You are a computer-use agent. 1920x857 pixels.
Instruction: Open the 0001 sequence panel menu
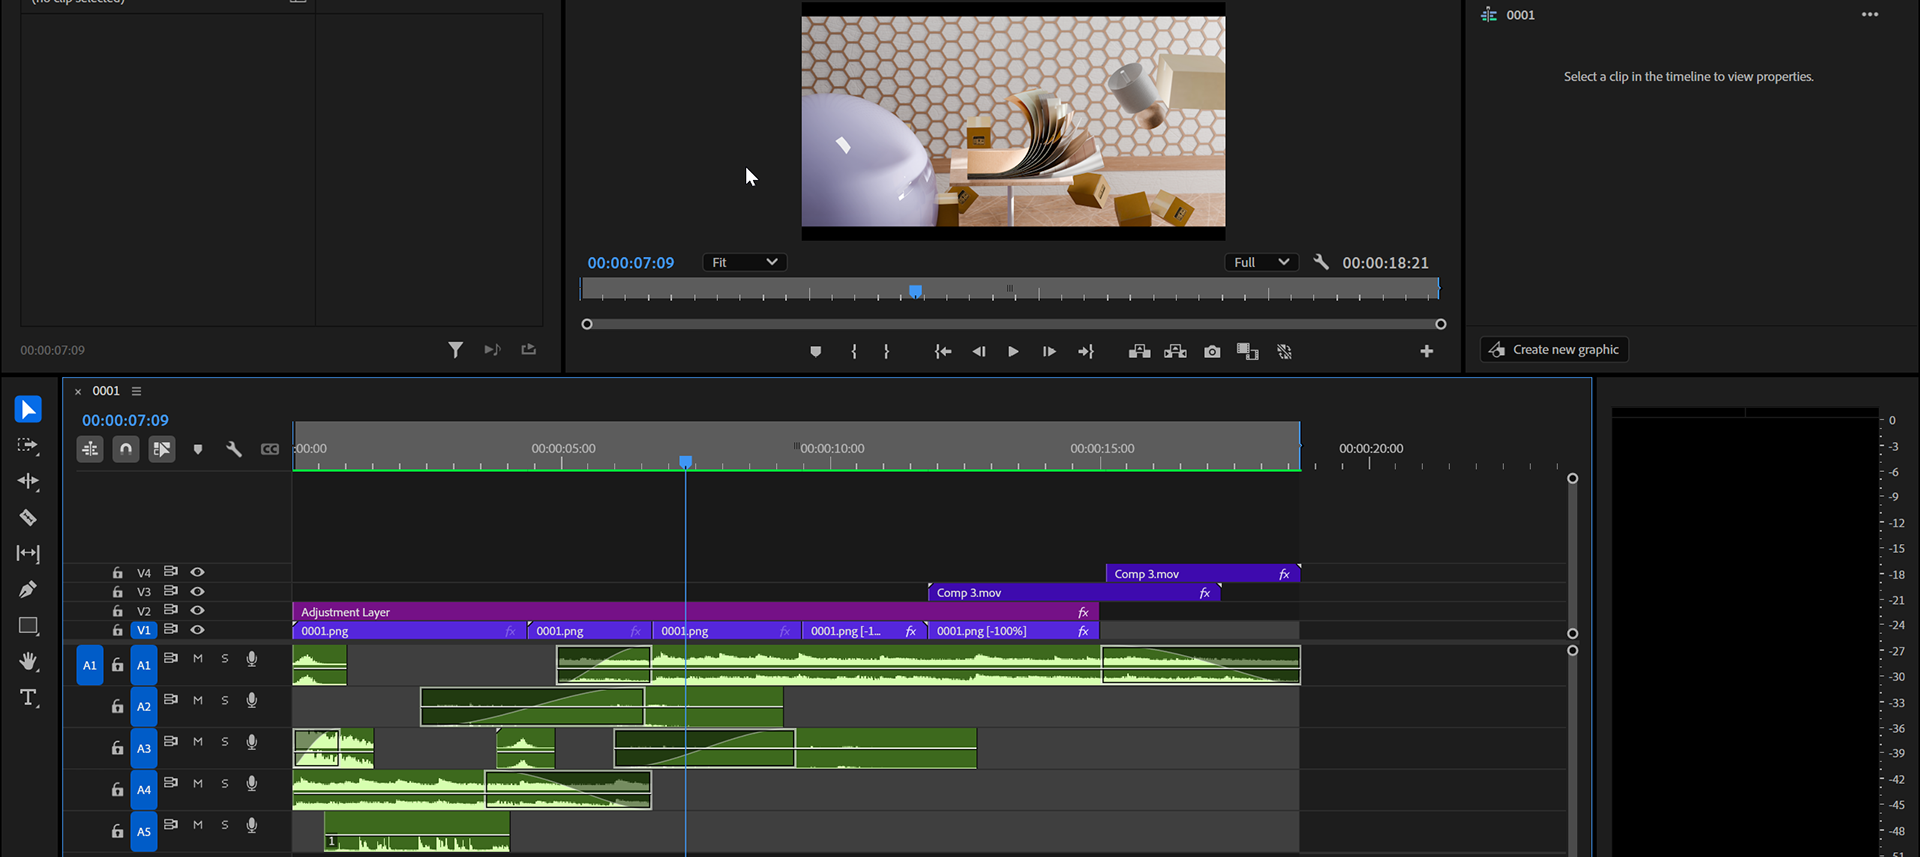[137, 391]
